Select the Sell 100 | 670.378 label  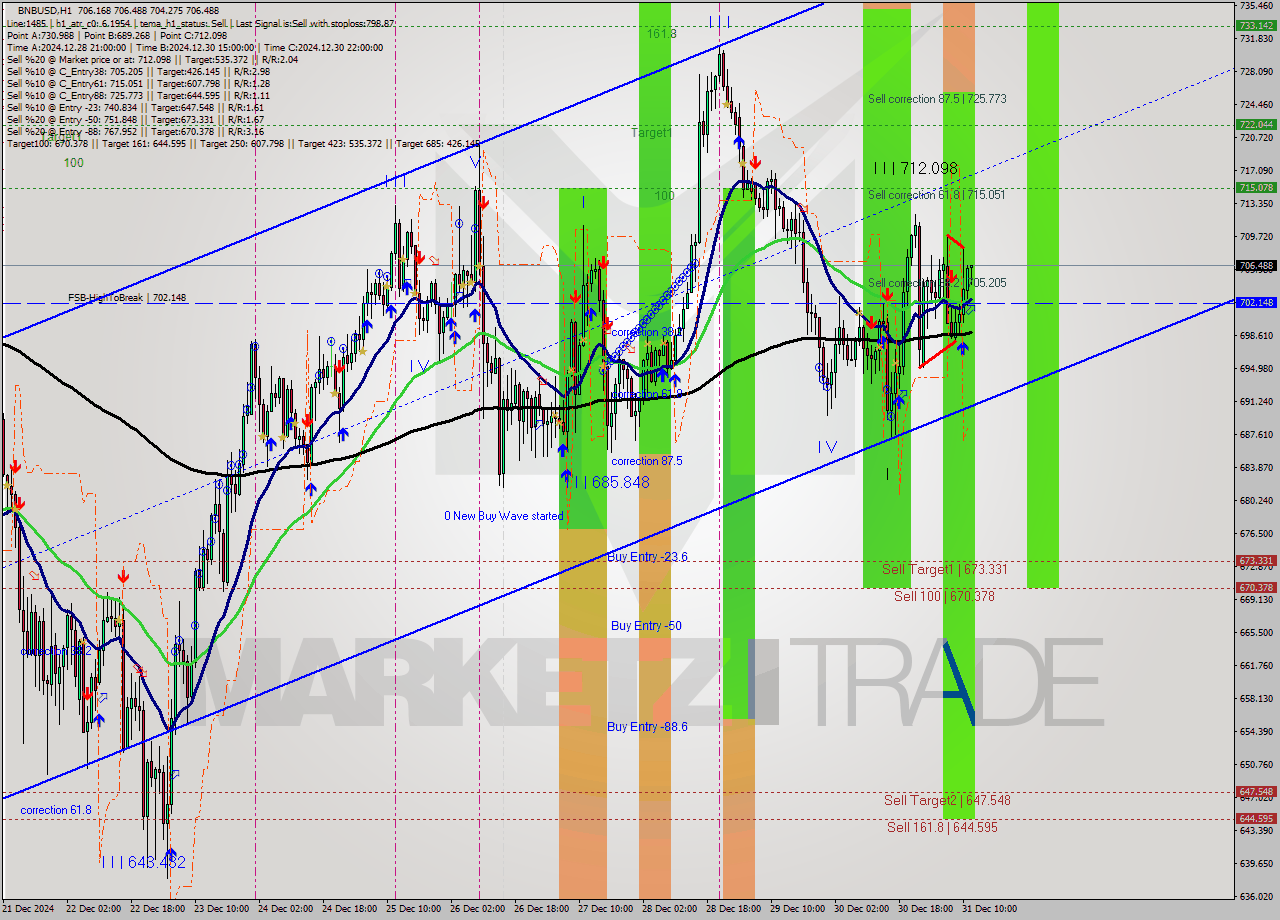coord(944,596)
